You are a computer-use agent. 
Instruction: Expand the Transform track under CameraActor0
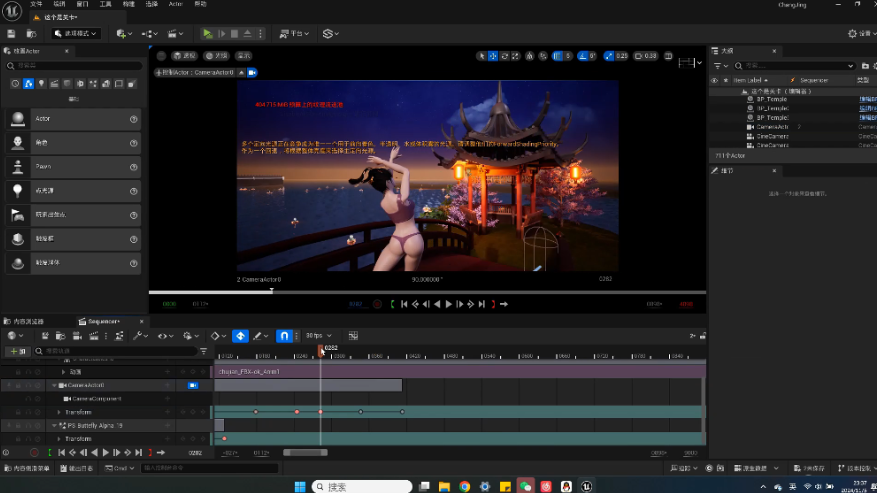(59, 412)
